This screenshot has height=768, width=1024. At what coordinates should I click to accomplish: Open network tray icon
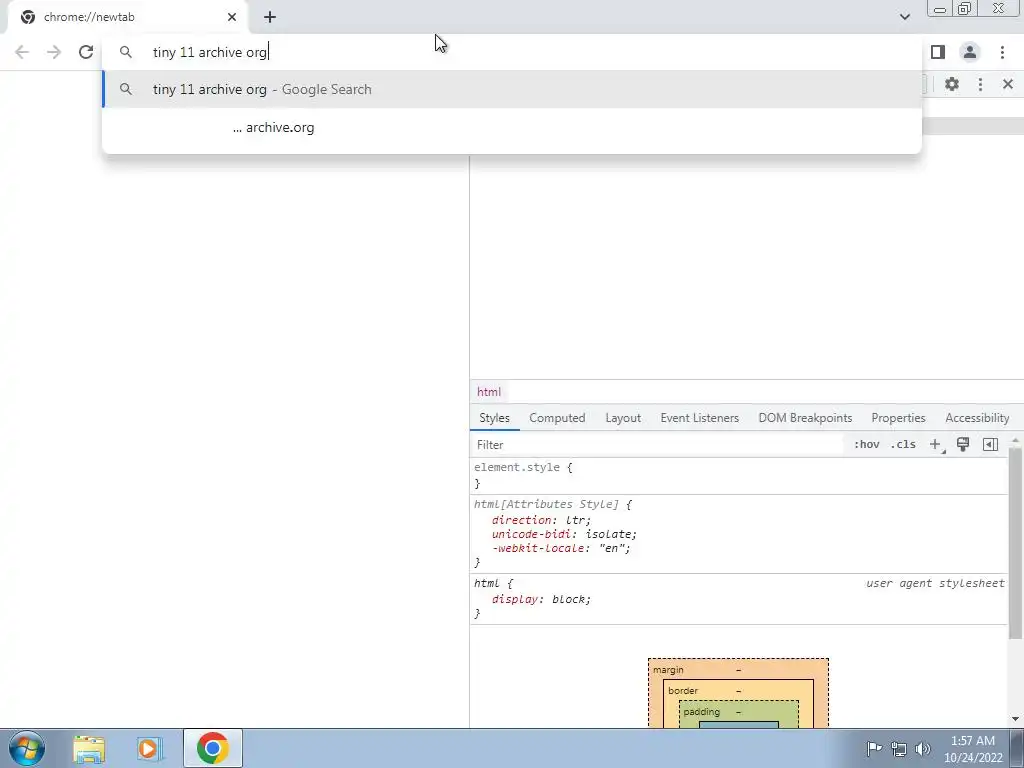tap(899, 749)
